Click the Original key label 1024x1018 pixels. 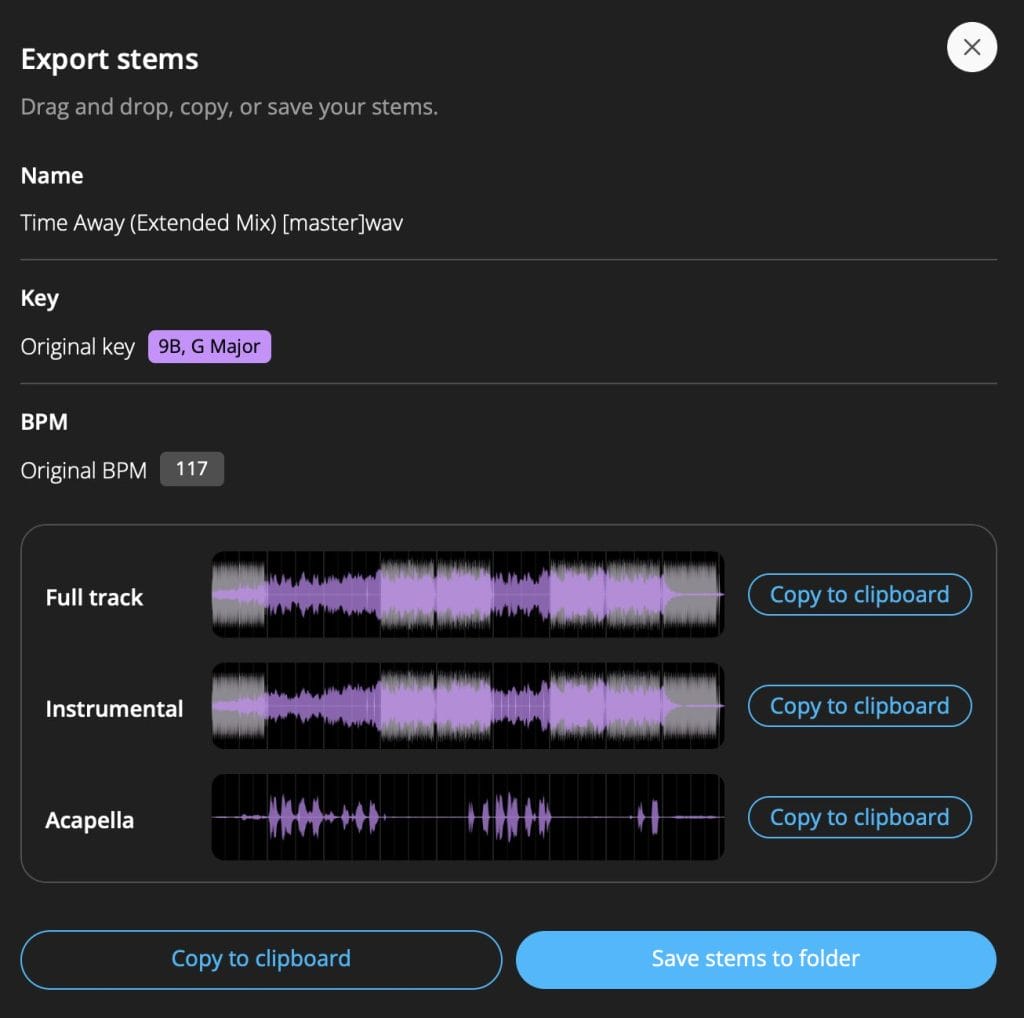pyautogui.click(x=77, y=347)
